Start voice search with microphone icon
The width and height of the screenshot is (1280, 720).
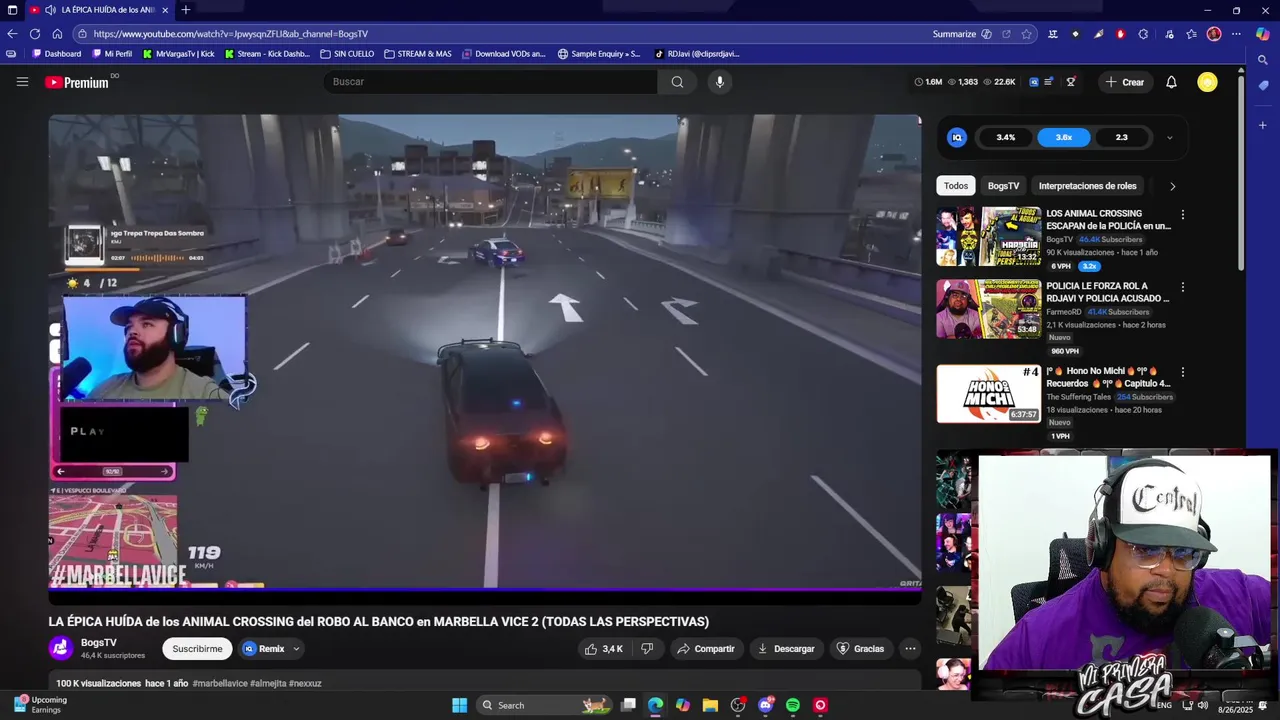(719, 82)
